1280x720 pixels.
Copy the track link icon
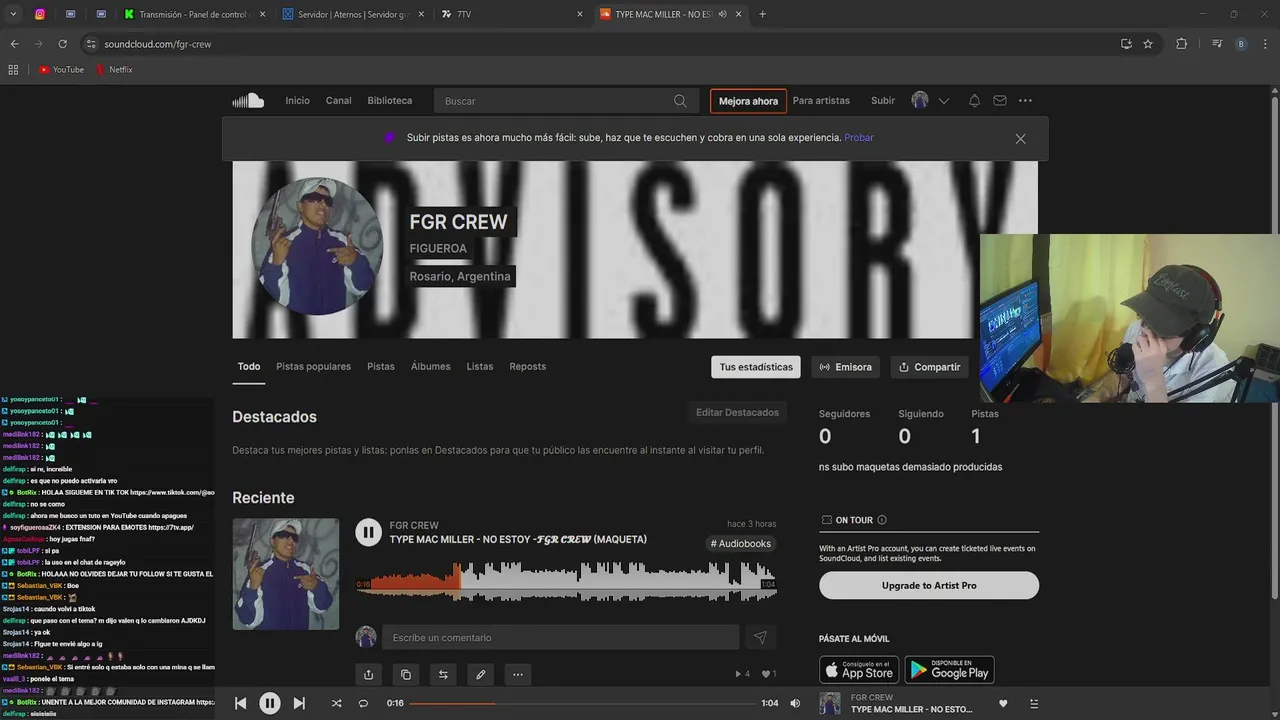coord(405,675)
